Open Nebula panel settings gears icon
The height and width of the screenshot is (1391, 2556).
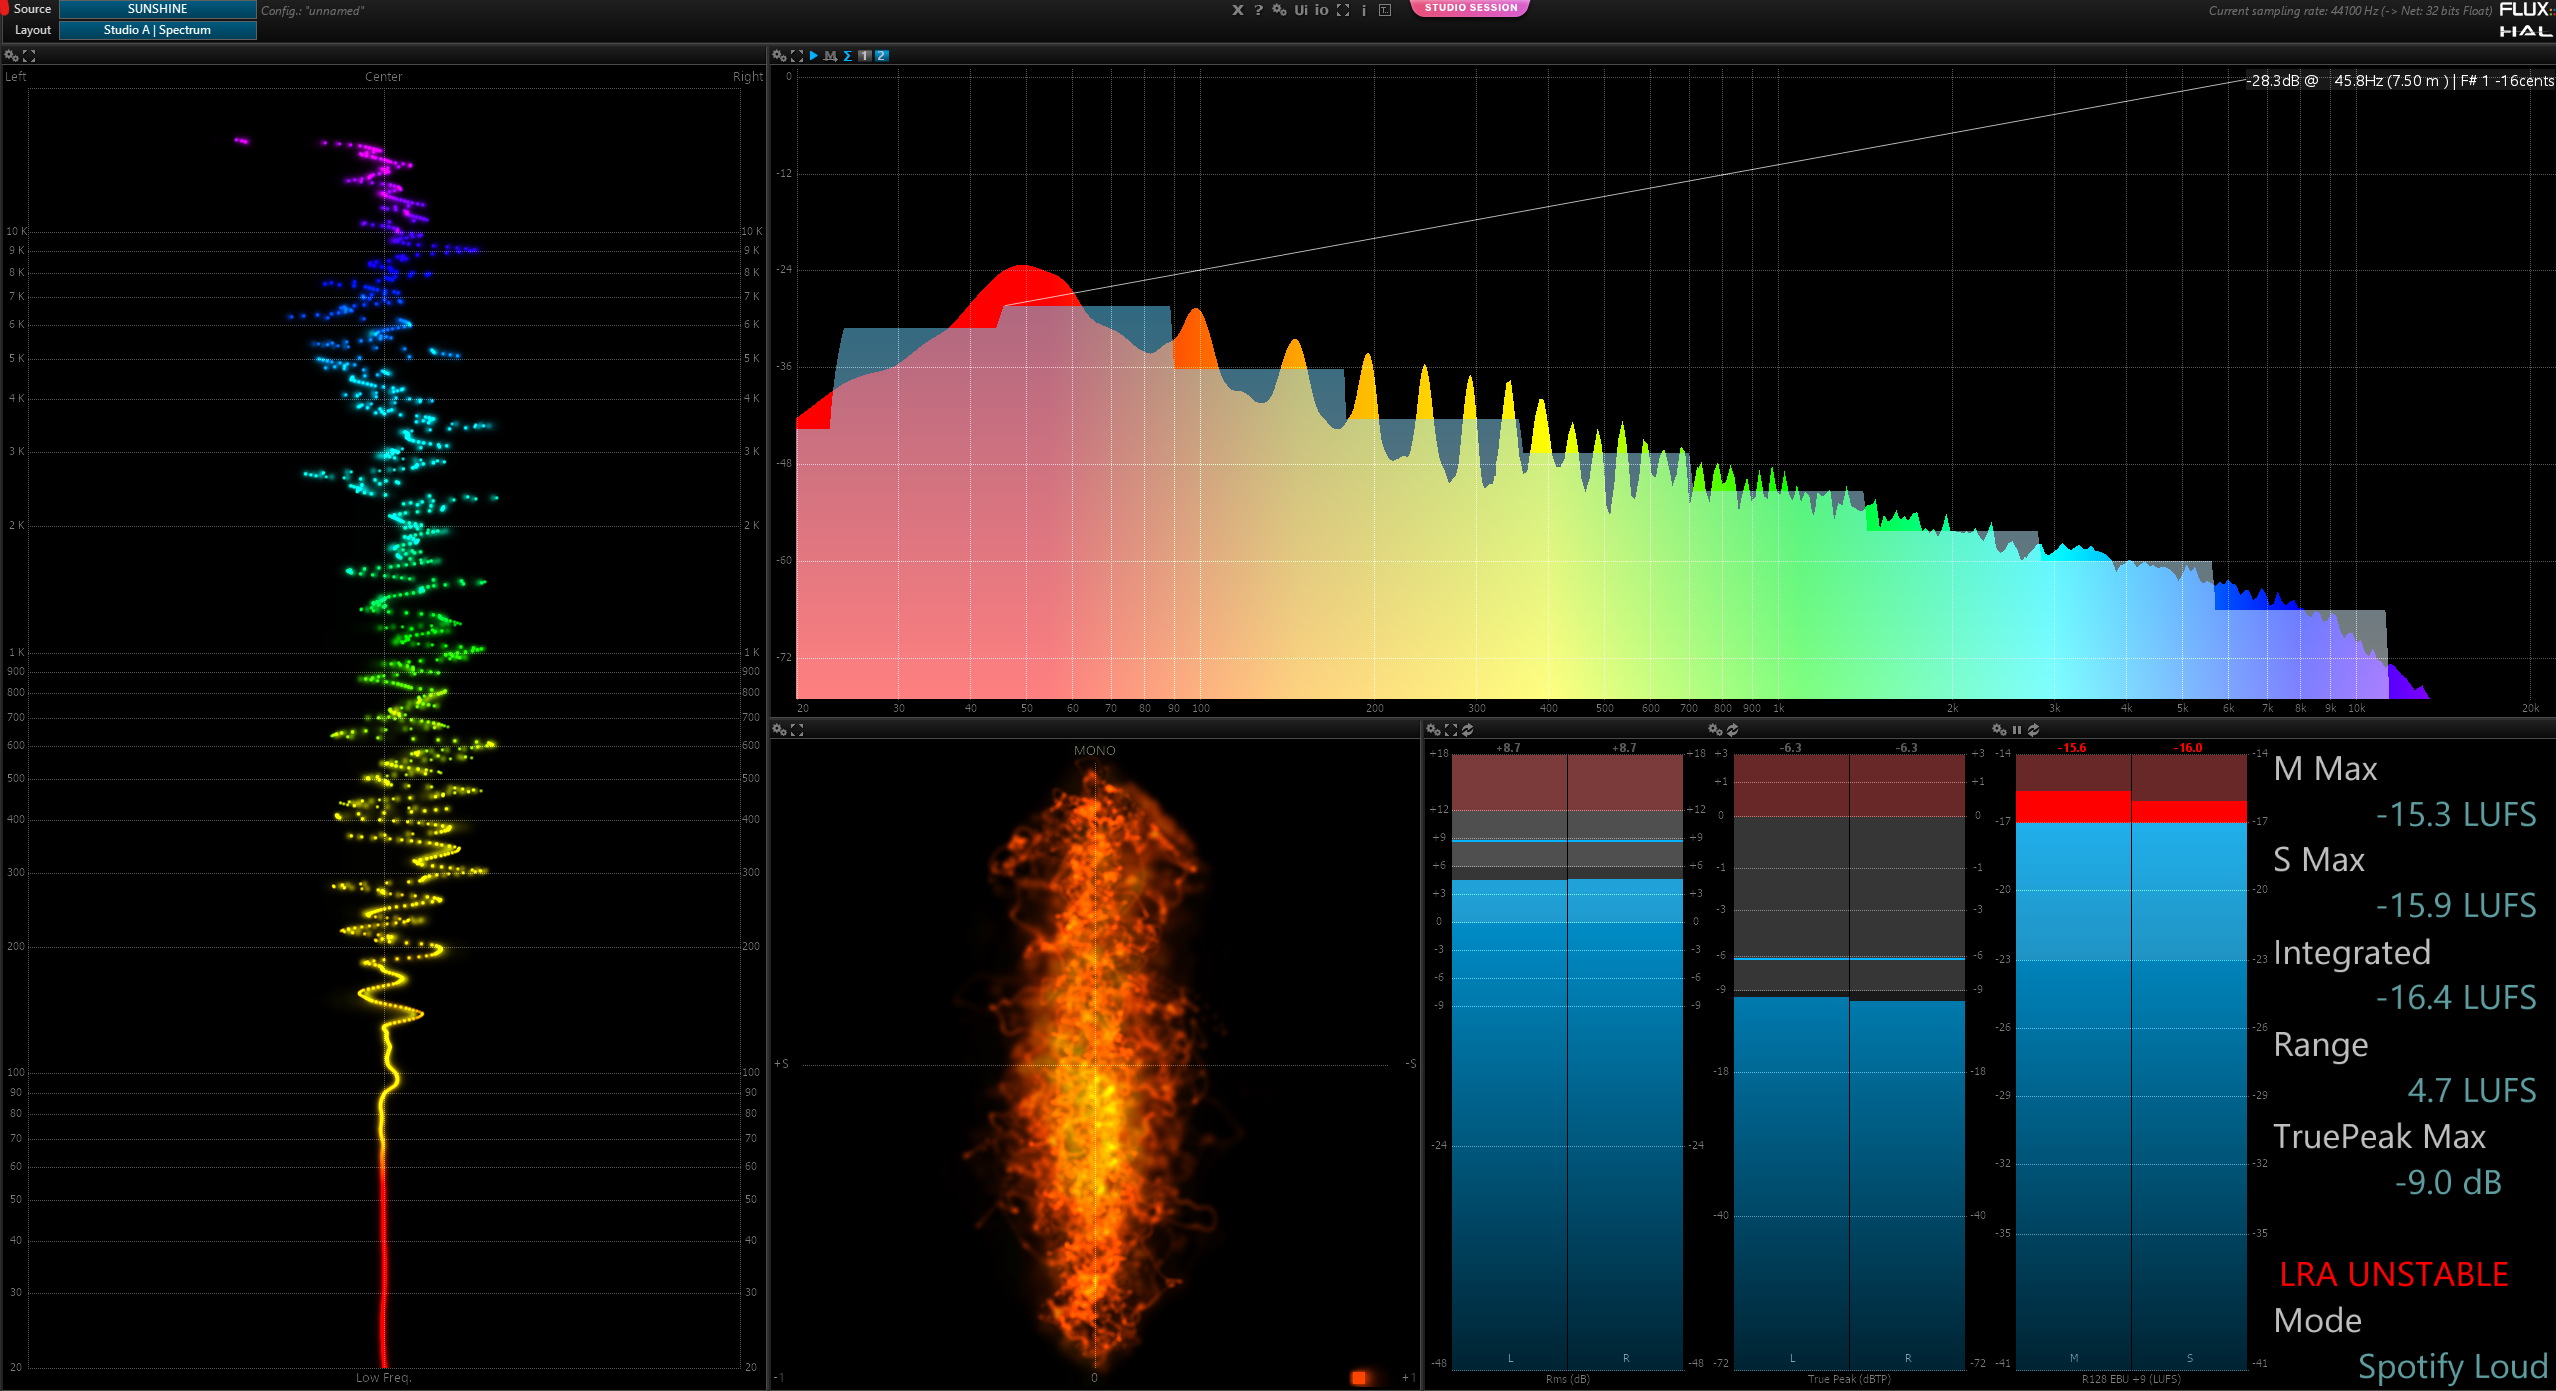[x=11, y=56]
